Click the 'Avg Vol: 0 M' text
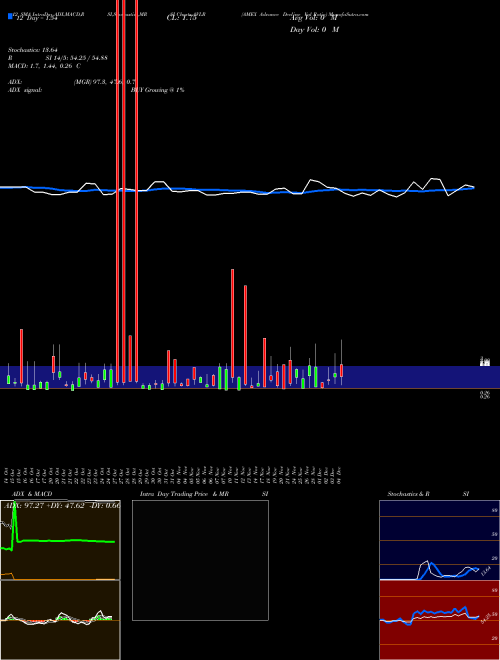The image size is (500, 660). [314, 18]
